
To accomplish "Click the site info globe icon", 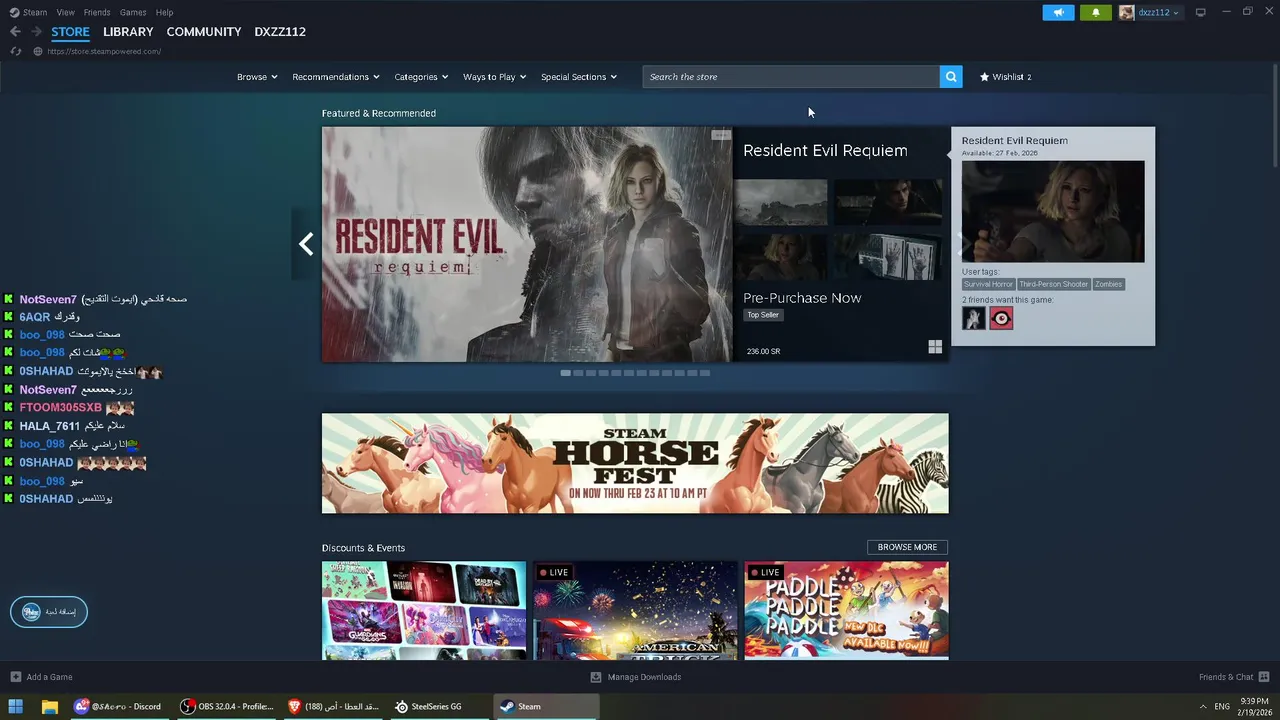I will (37, 51).
